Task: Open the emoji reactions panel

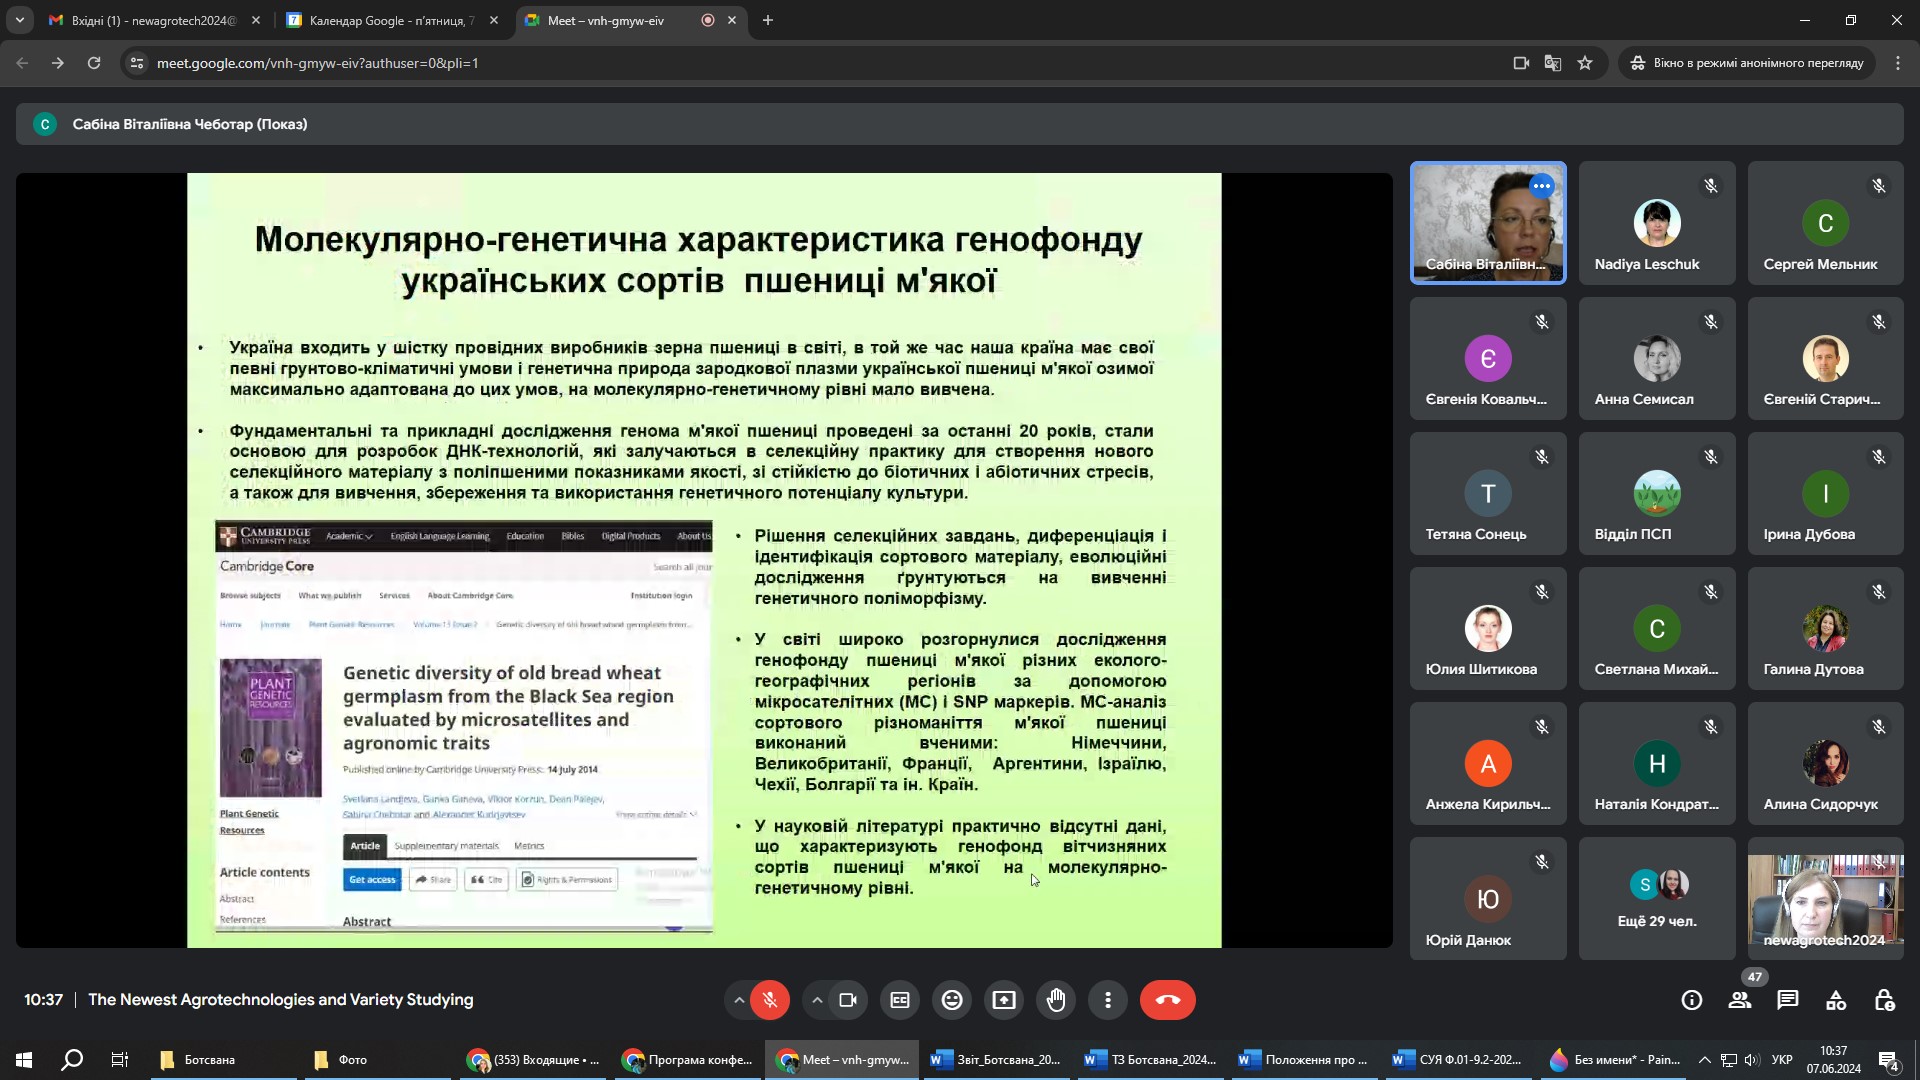Action: pyautogui.click(x=952, y=1000)
